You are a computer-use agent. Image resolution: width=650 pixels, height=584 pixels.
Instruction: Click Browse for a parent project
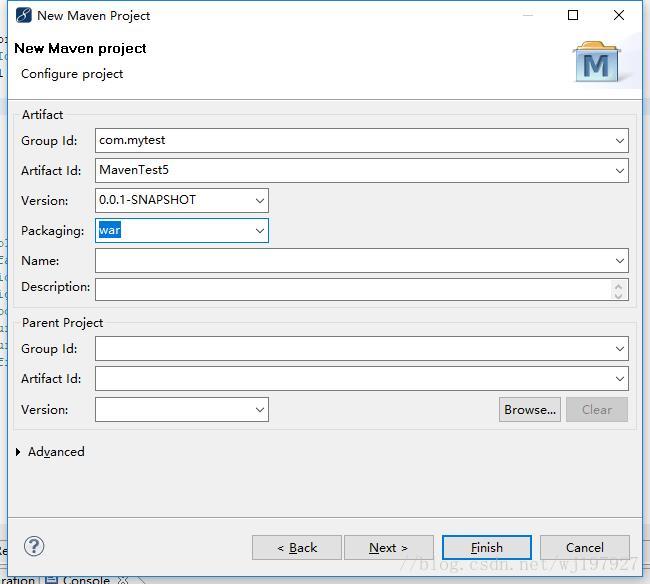pyautogui.click(x=530, y=410)
